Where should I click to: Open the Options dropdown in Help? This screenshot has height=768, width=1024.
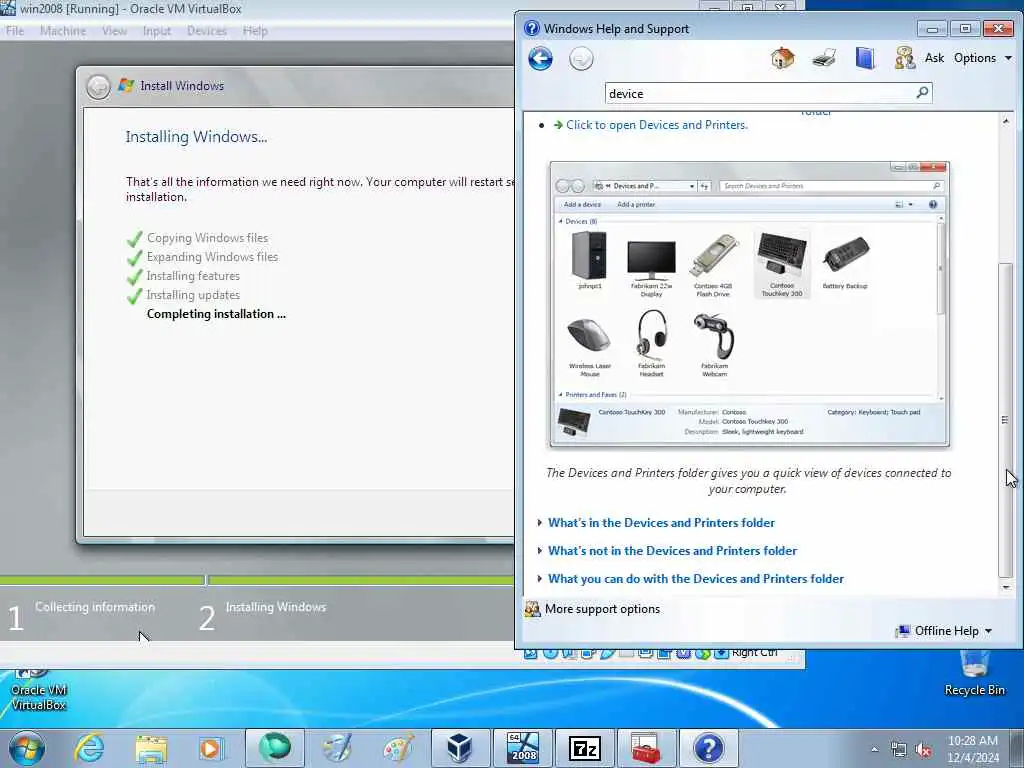pos(983,58)
